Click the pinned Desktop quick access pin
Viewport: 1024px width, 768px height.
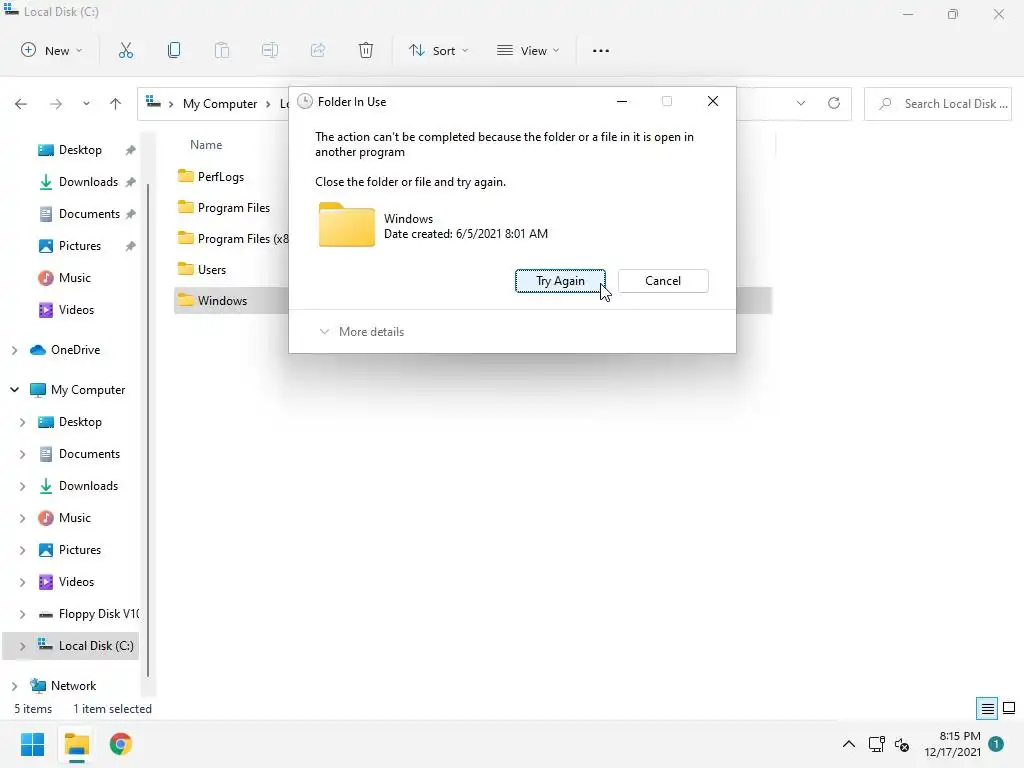click(131, 150)
